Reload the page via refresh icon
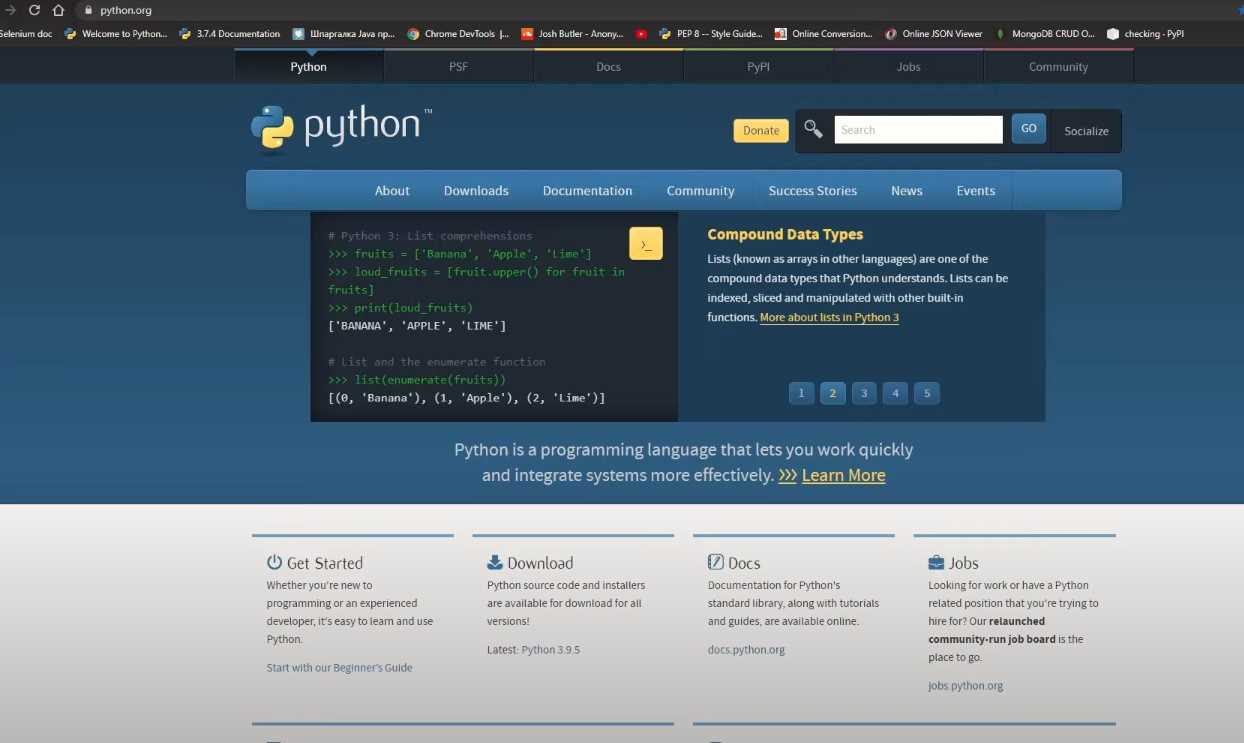 pyautogui.click(x=35, y=10)
